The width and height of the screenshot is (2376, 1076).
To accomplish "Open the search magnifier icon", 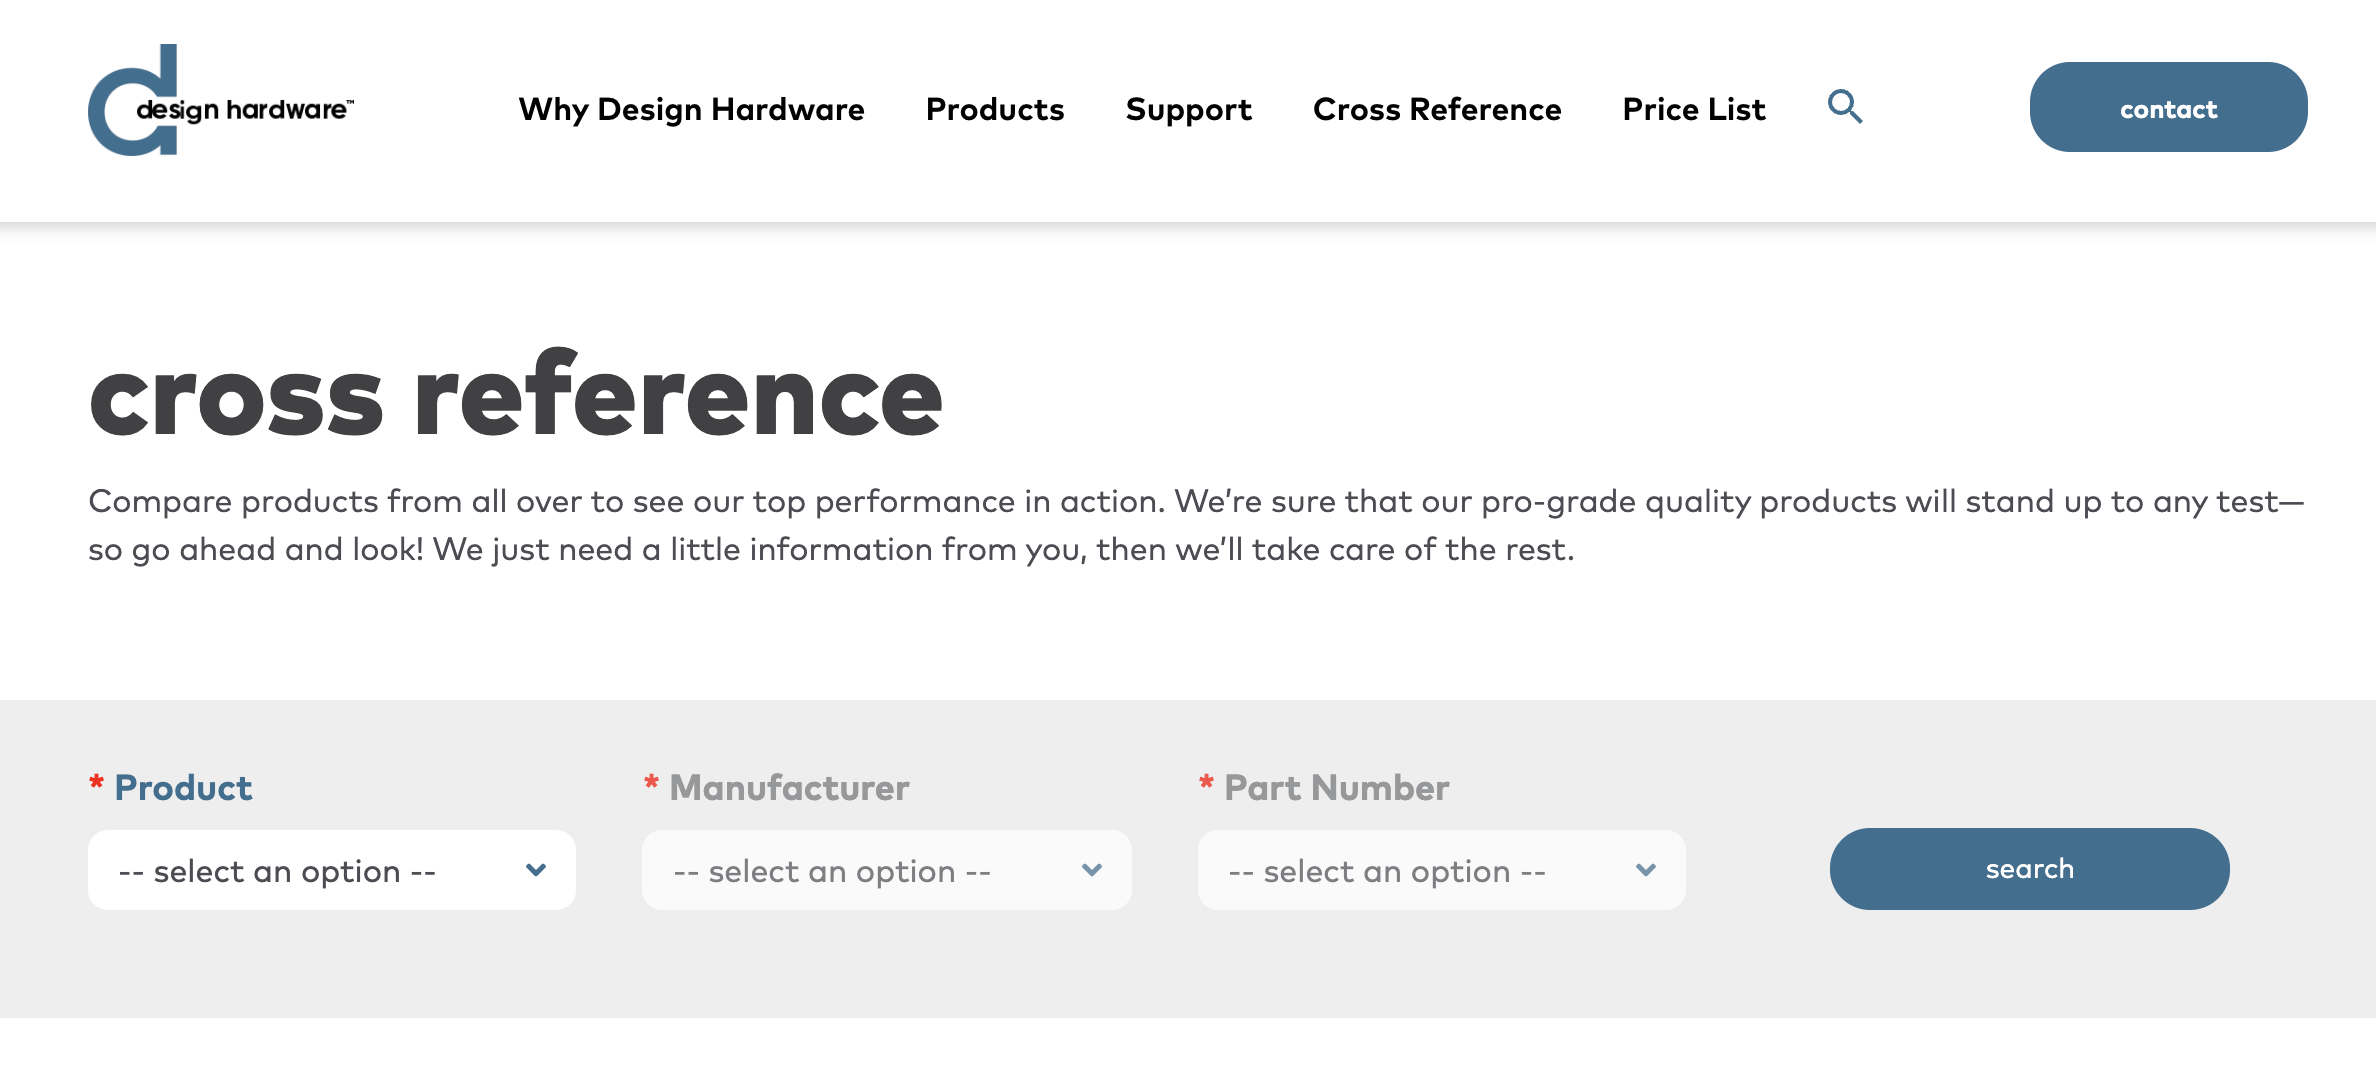I will tap(1845, 108).
